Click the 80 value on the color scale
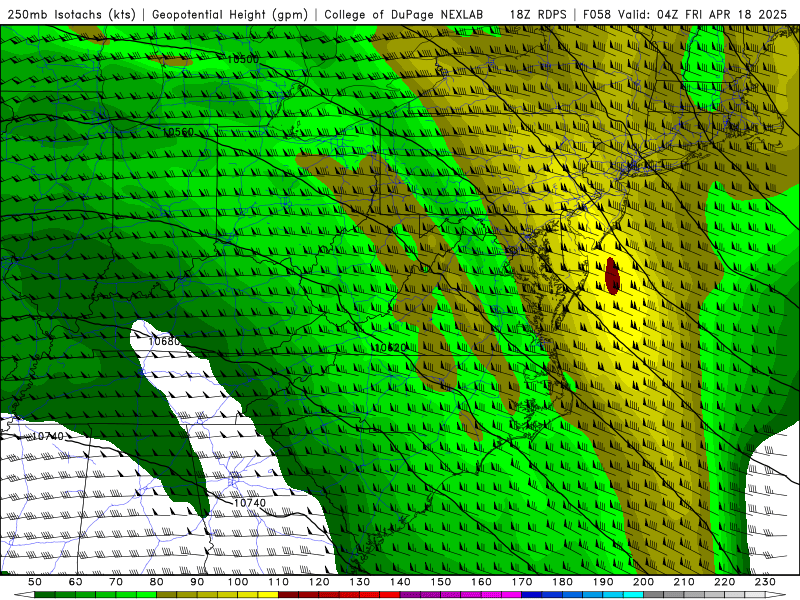This screenshot has height=600, width=800. 157,582
